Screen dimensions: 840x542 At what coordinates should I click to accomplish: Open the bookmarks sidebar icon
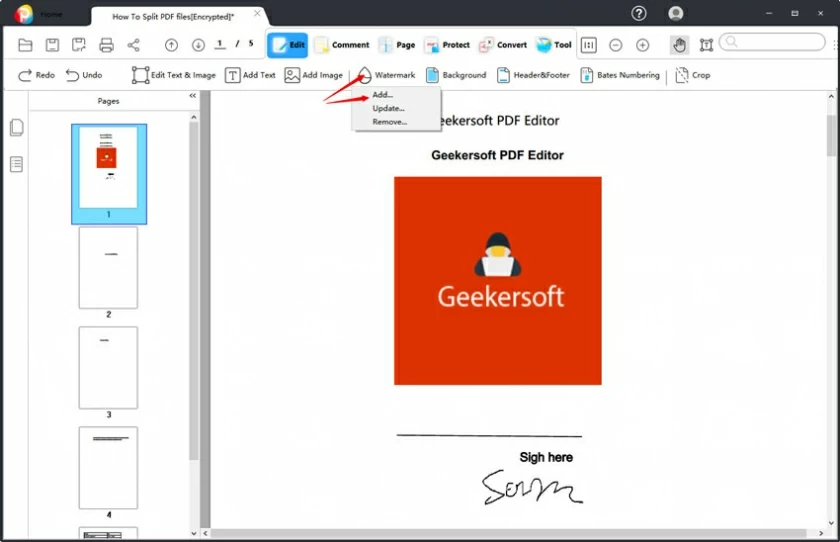click(17, 164)
